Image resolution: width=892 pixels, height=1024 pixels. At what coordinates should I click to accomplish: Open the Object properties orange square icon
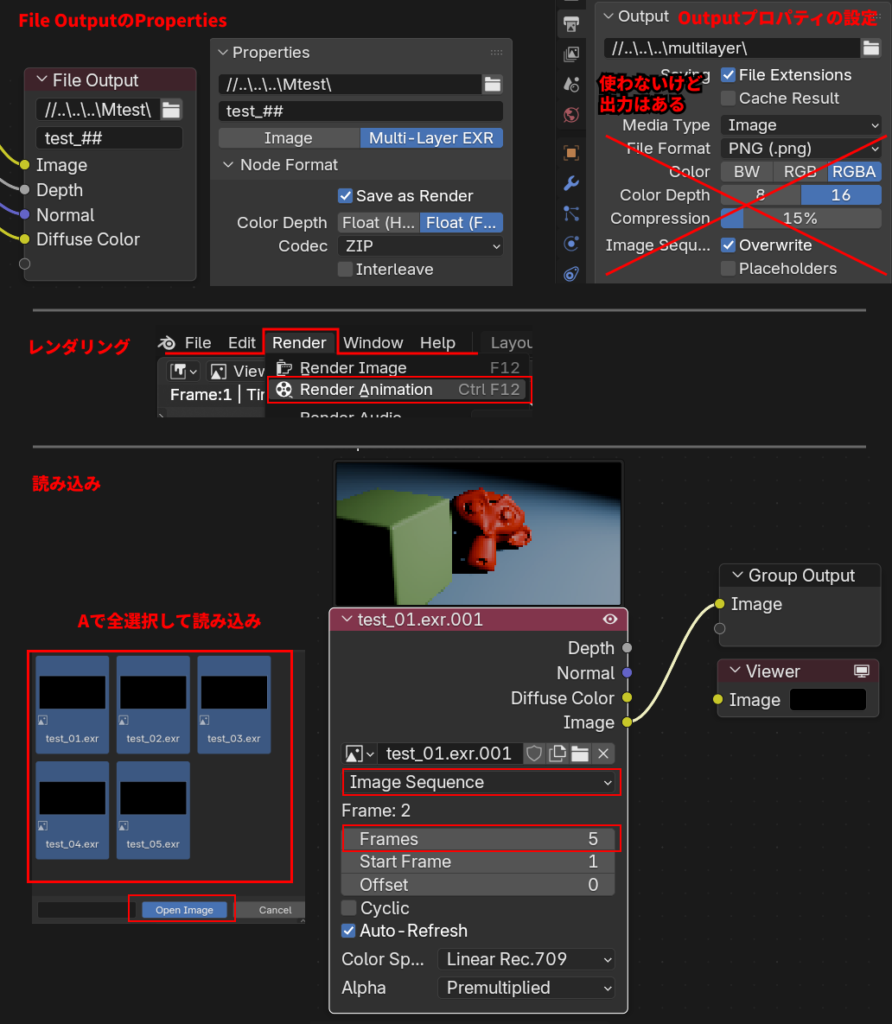(x=572, y=153)
